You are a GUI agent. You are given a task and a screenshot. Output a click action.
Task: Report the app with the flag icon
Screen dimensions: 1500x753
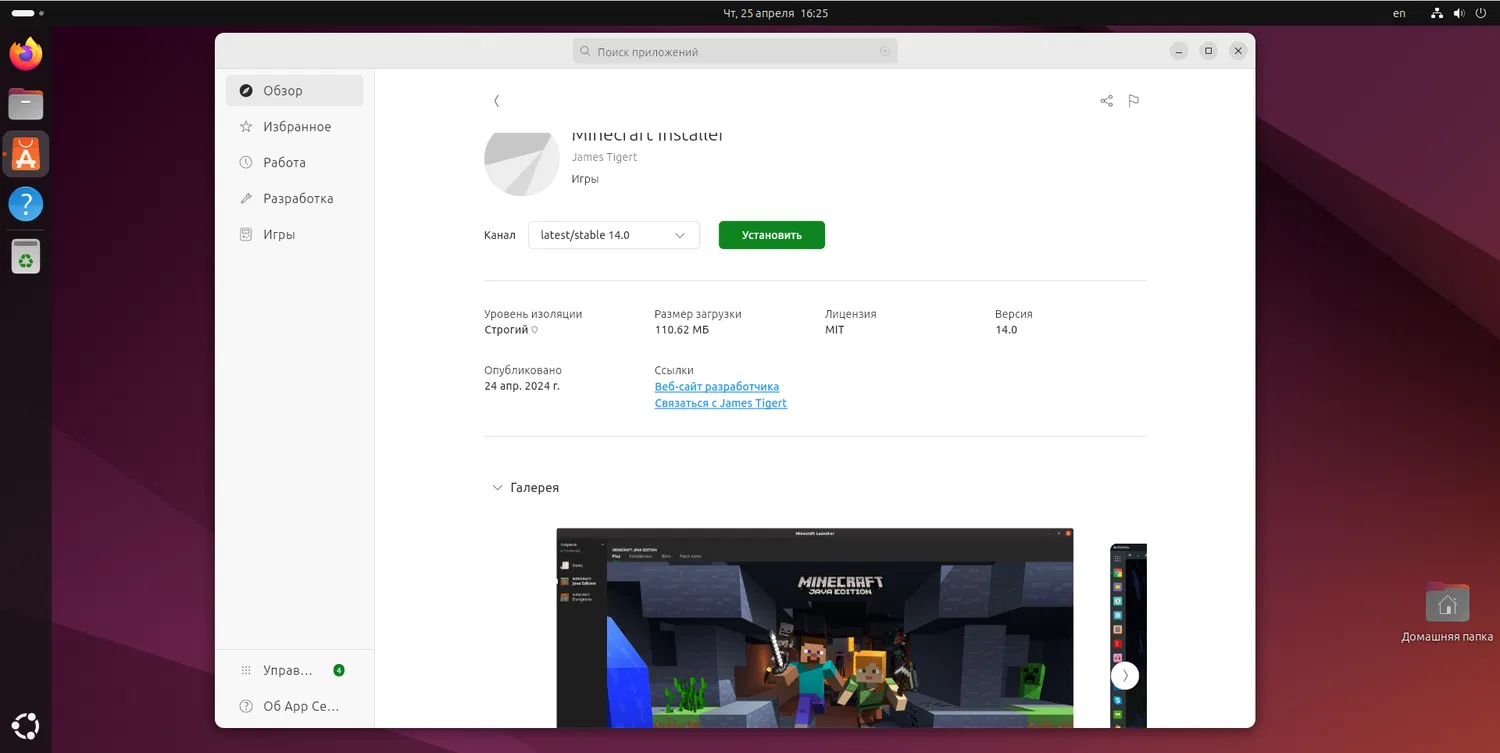click(1133, 101)
